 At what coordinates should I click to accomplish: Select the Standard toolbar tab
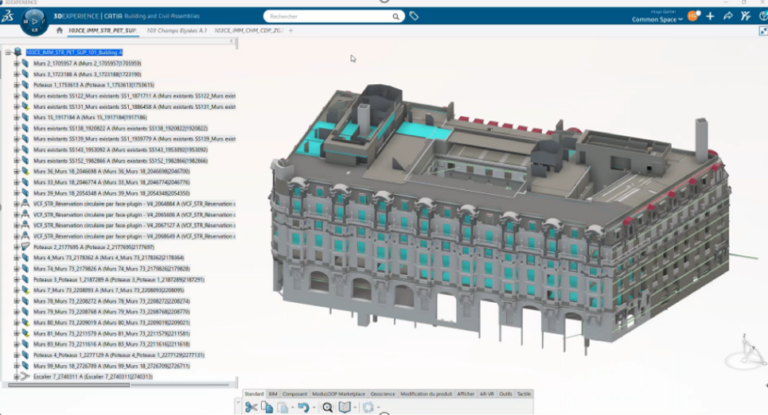(254, 394)
